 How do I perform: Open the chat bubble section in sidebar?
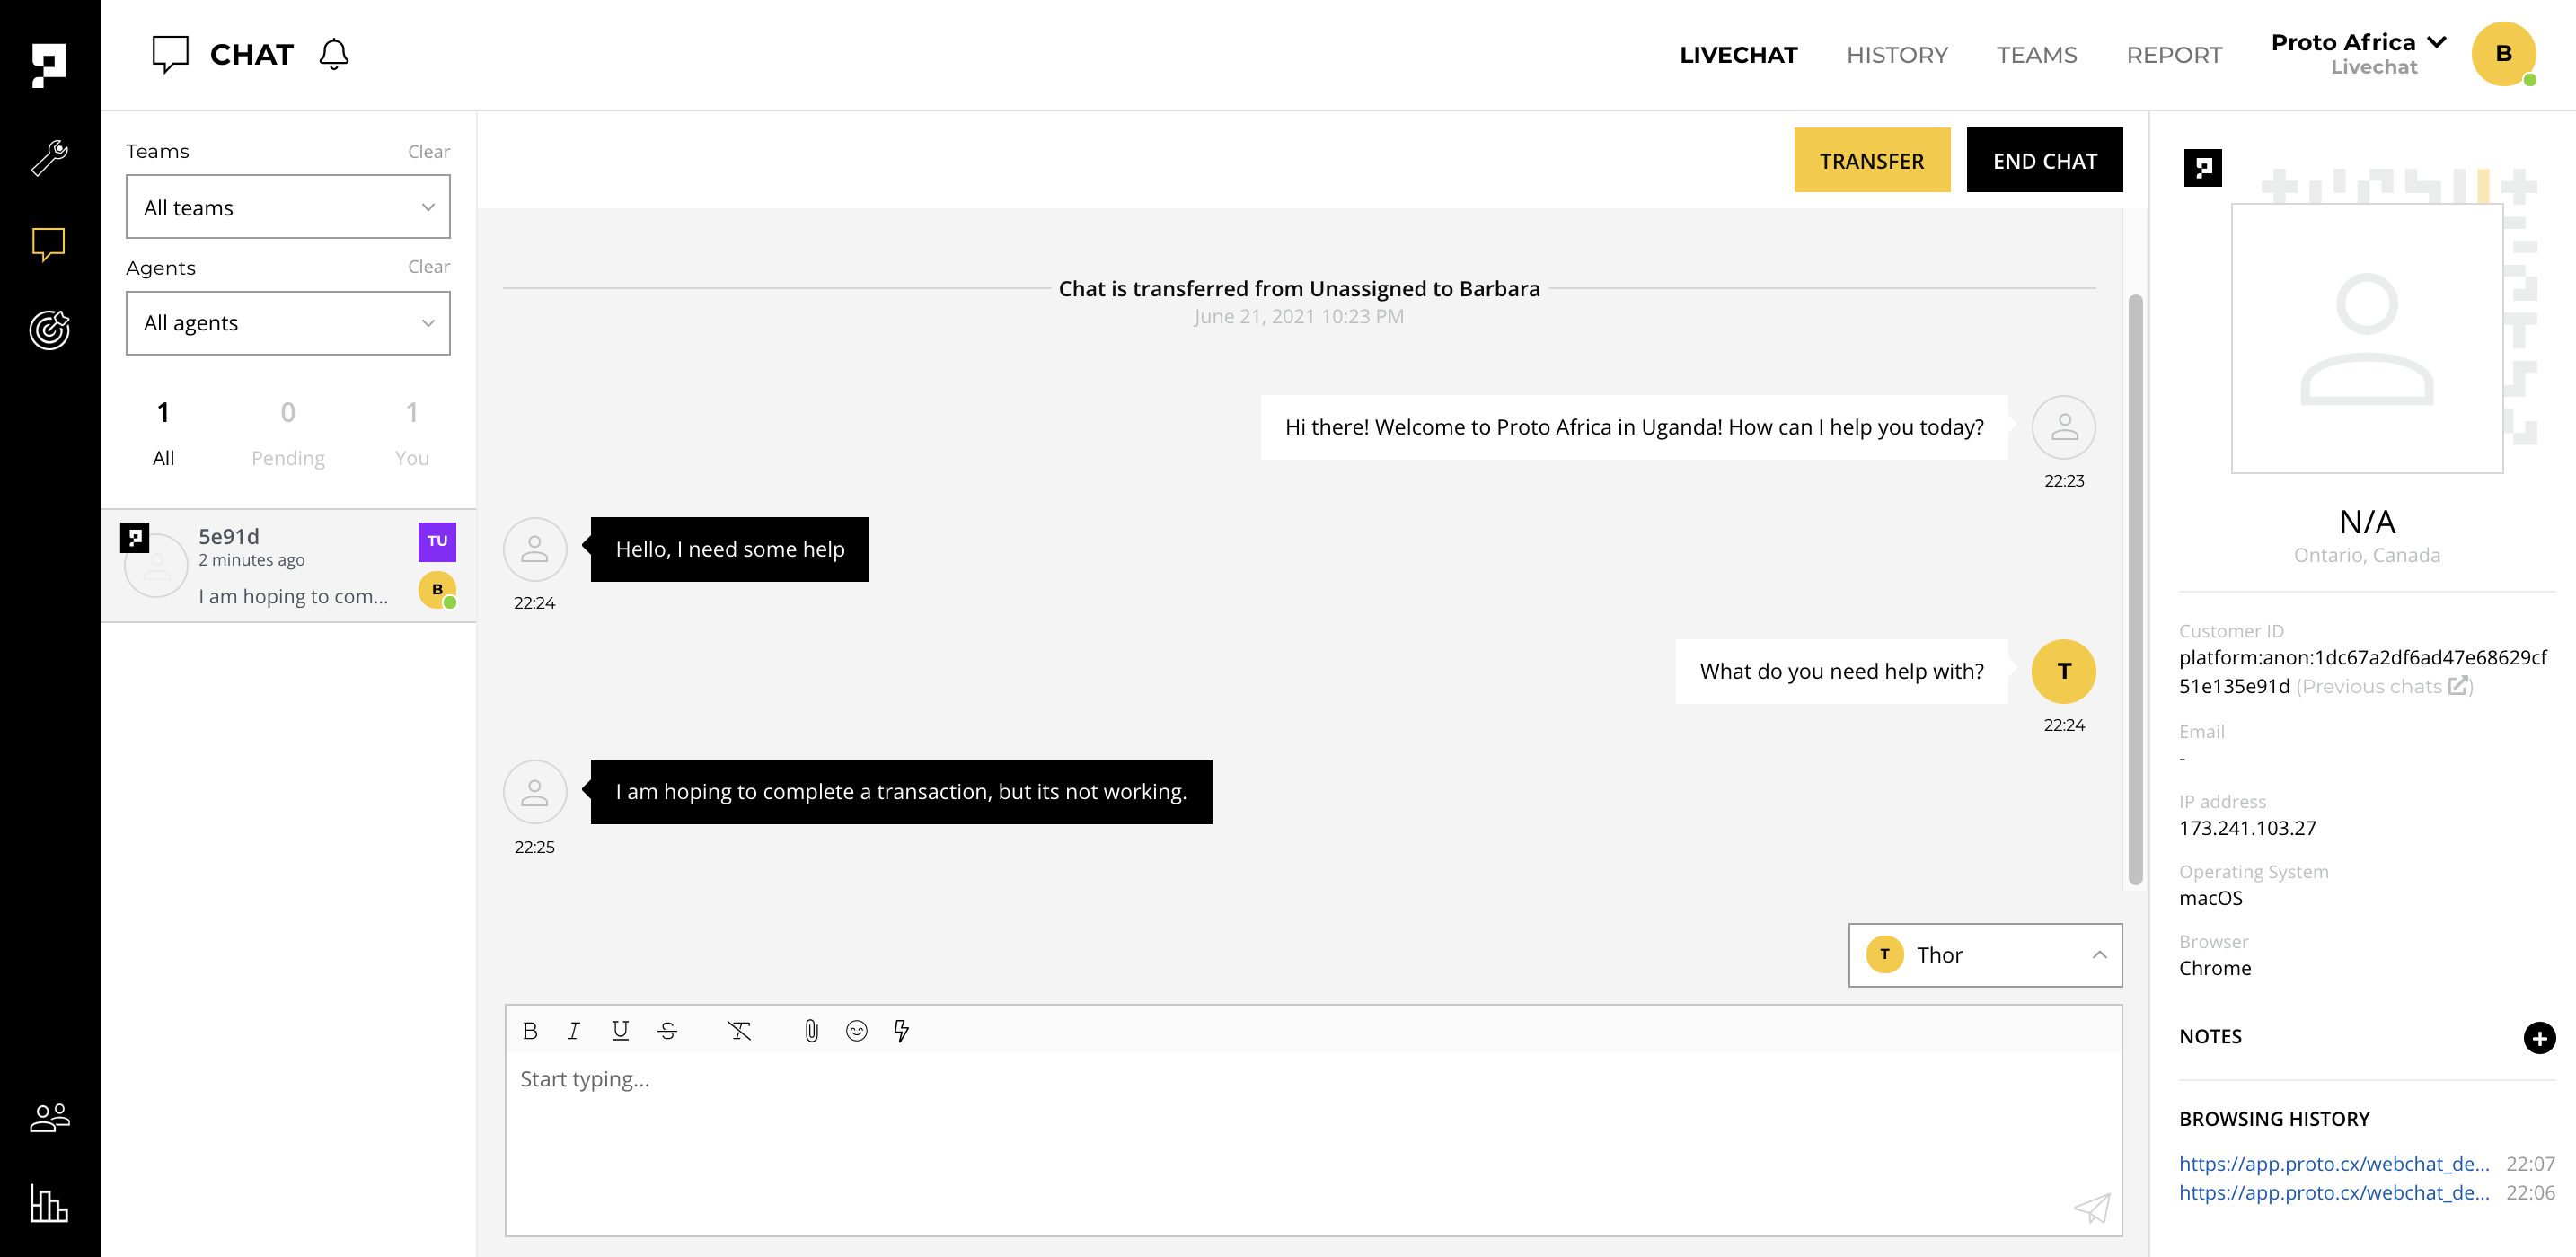pyautogui.click(x=49, y=244)
